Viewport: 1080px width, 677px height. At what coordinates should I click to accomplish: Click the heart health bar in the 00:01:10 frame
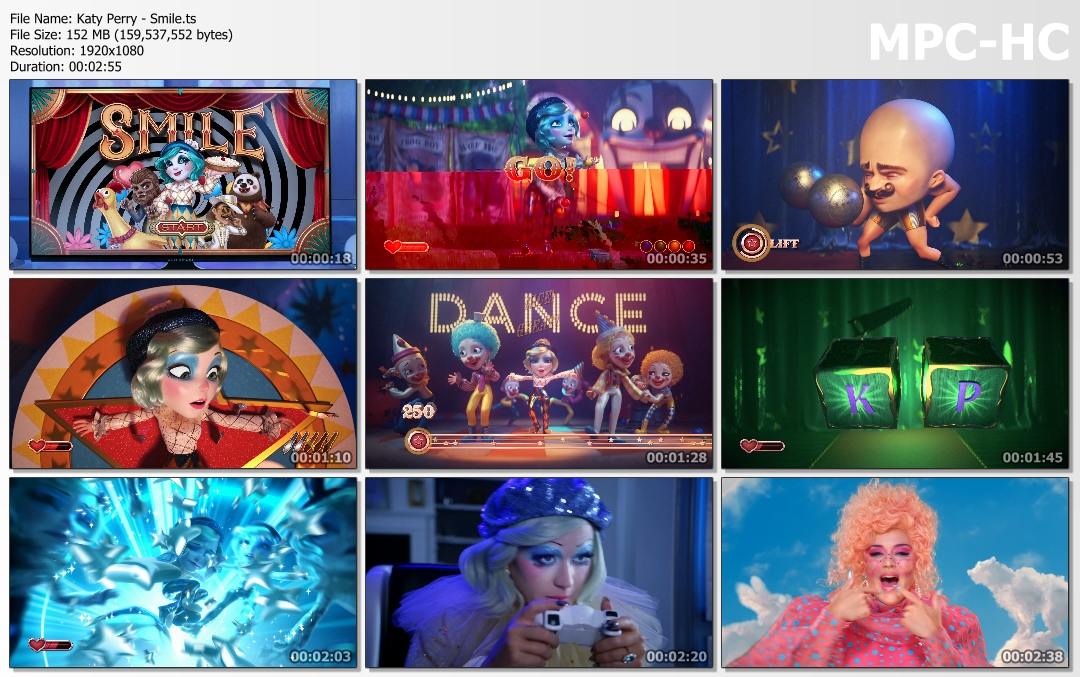[x=50, y=446]
